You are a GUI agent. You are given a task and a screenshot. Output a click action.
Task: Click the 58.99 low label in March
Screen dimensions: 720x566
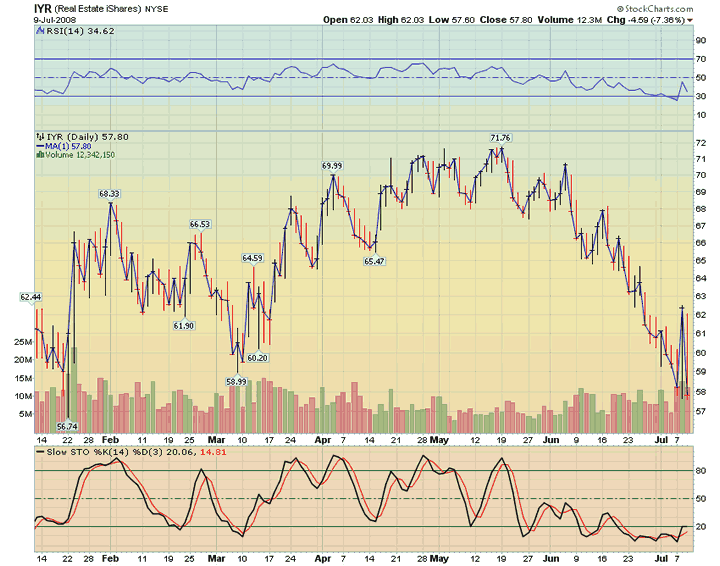point(236,381)
